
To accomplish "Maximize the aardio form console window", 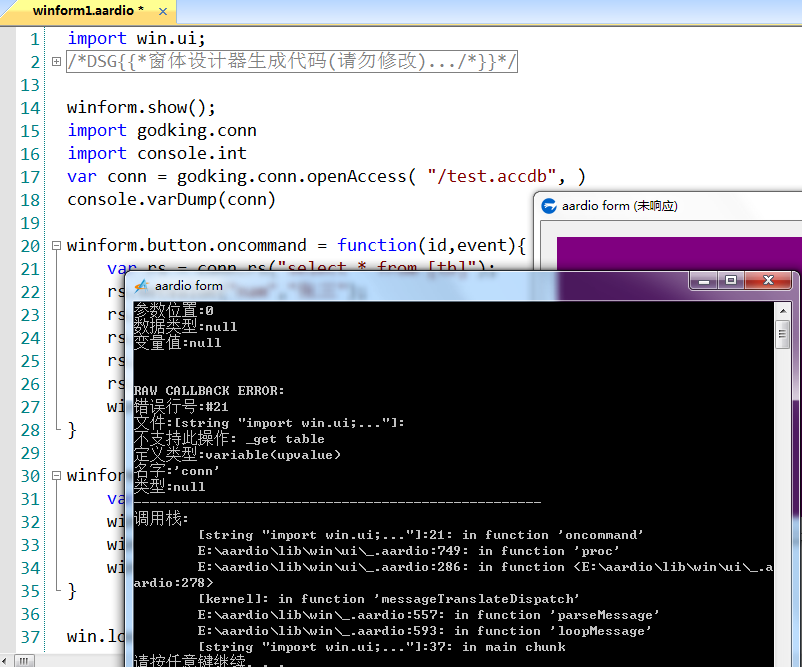I will [731, 280].
